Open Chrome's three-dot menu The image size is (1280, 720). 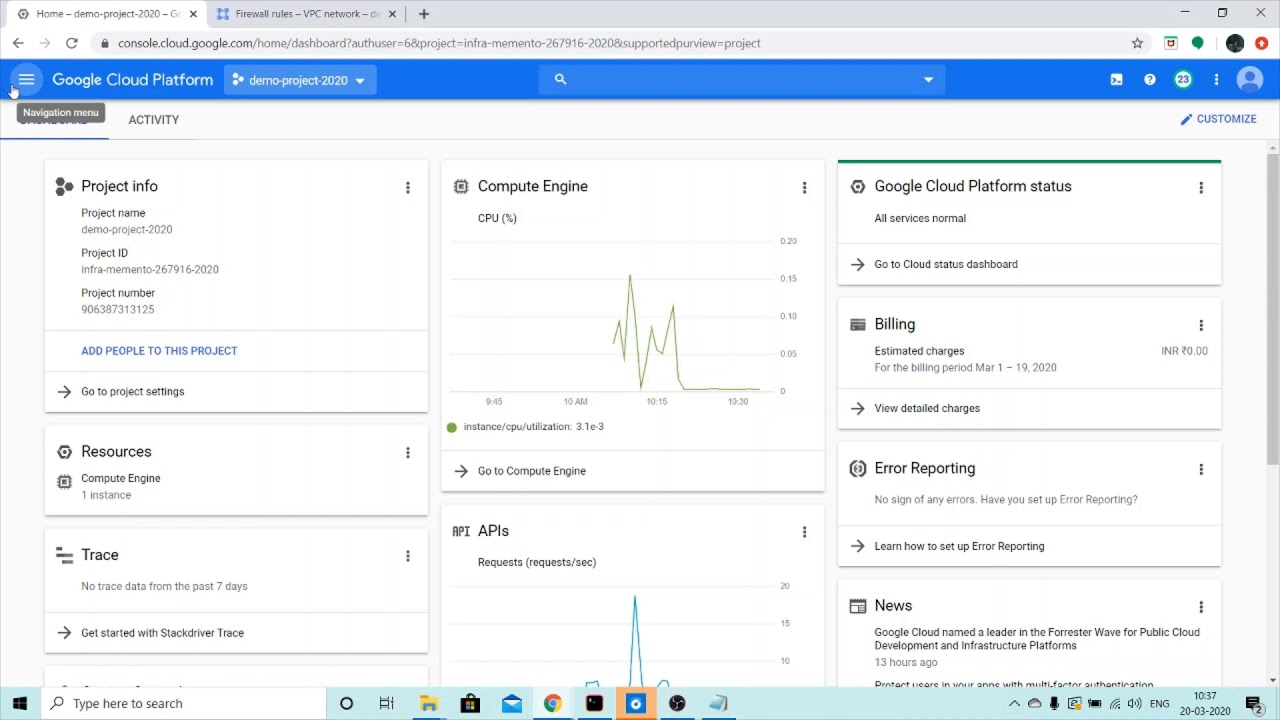pos(1262,43)
